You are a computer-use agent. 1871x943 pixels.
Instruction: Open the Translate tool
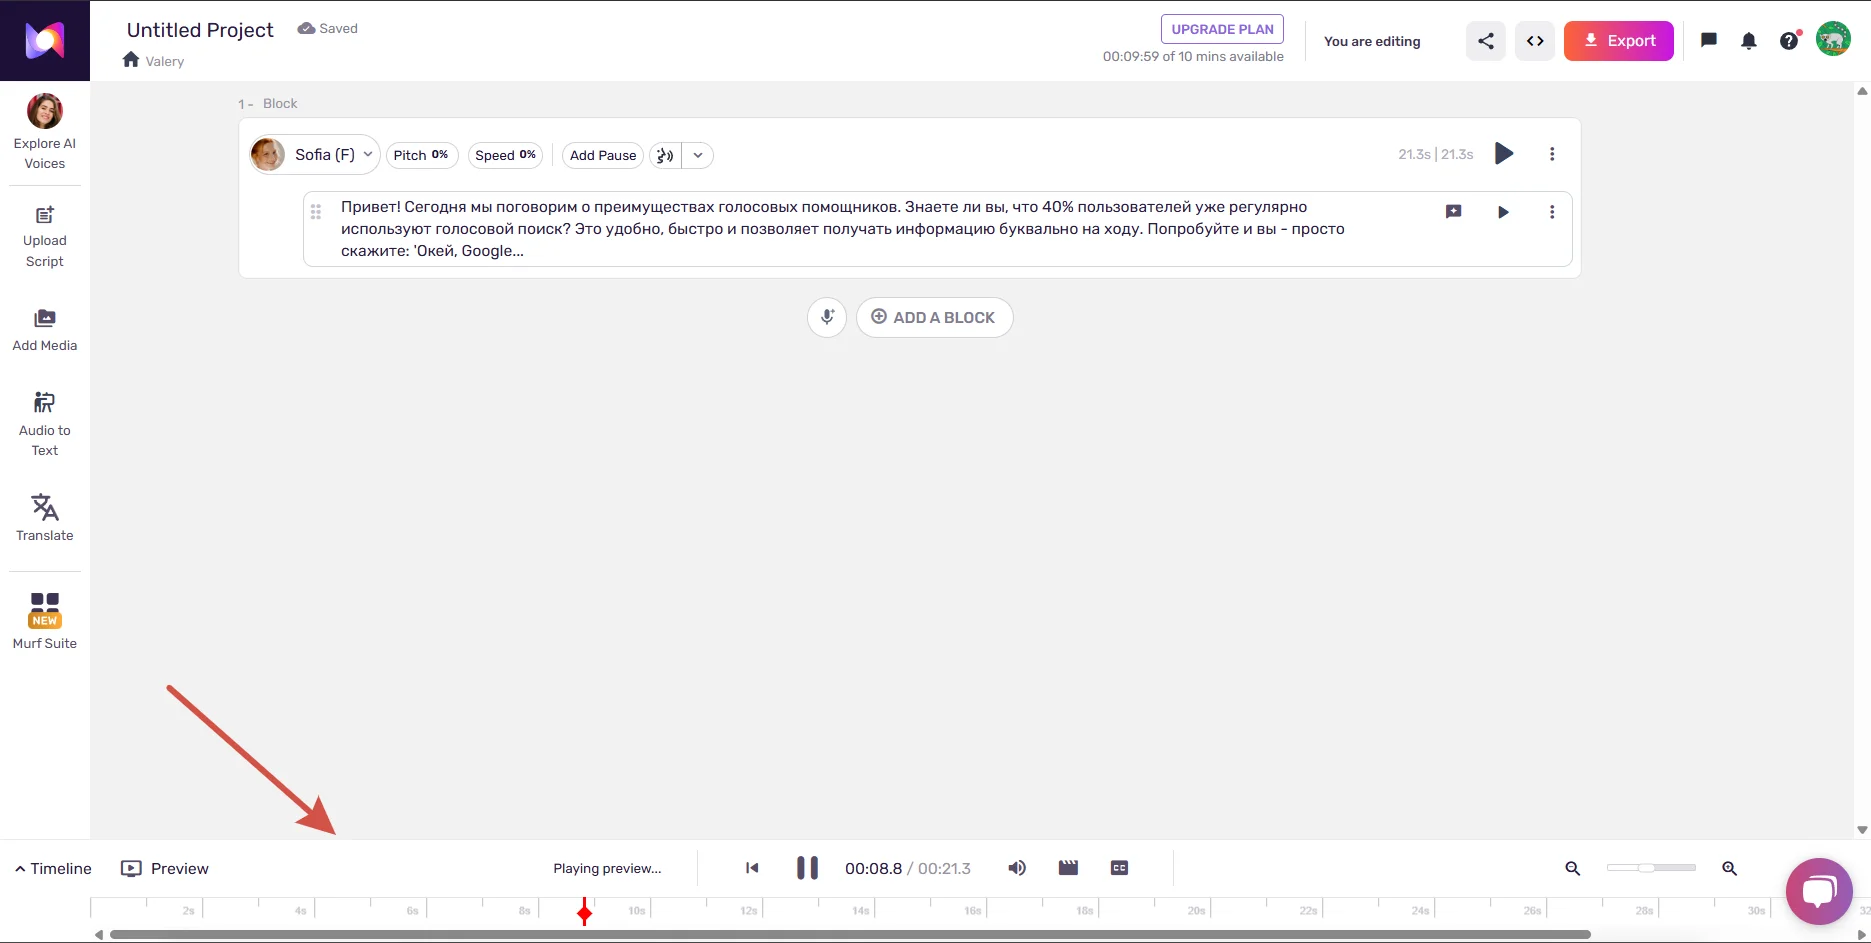tap(44, 517)
